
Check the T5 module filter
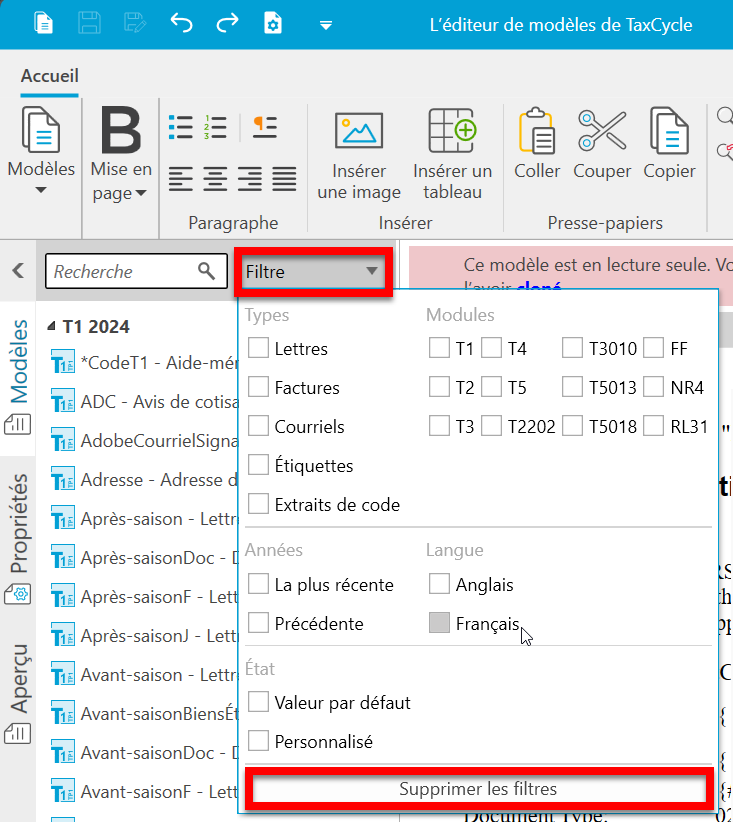(492, 387)
